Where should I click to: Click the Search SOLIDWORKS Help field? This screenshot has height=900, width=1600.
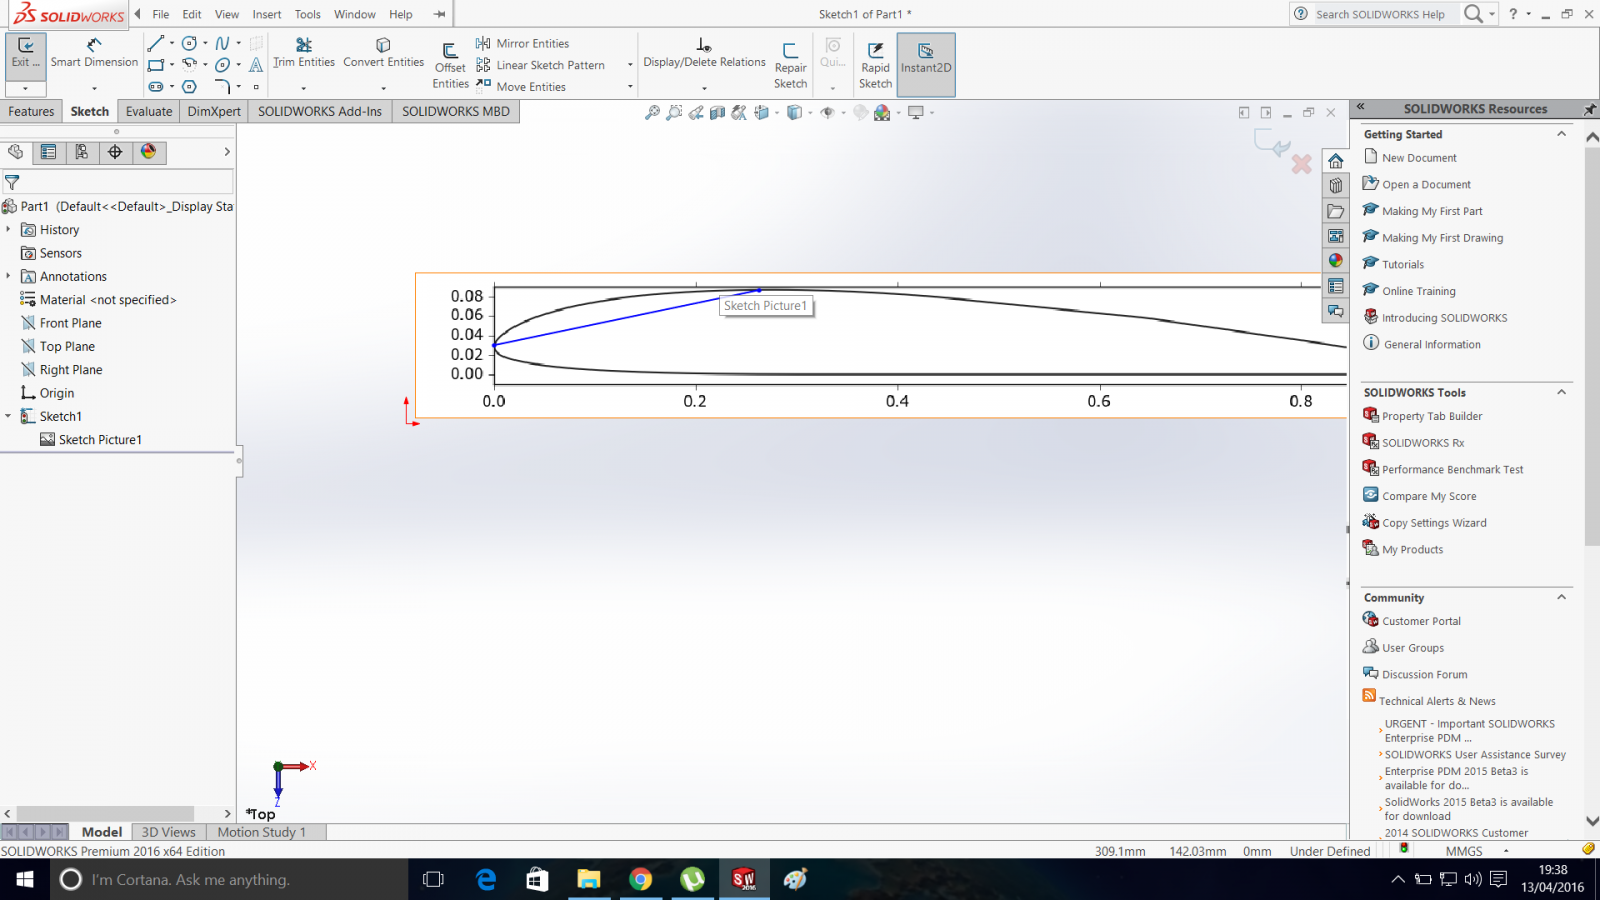tap(1380, 14)
